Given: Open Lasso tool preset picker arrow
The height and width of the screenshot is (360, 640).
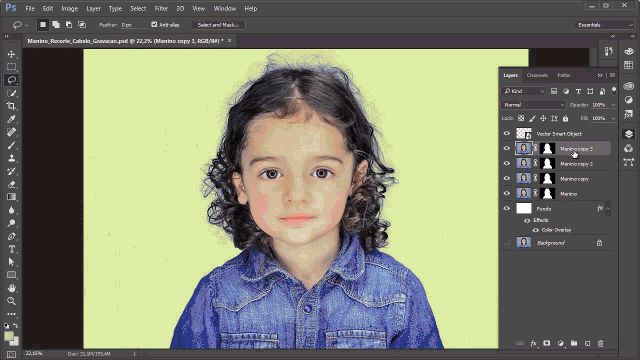Looking at the screenshot, I should point(27,25).
